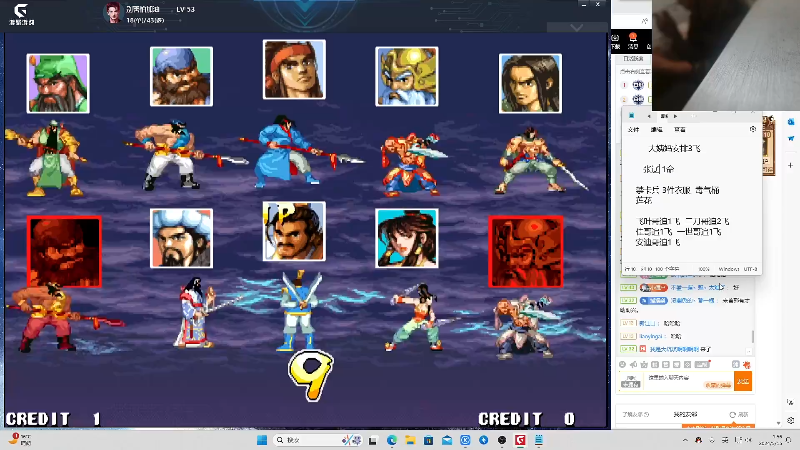Open Notepad 编辑 menu
This screenshot has width=800, height=450.
(x=657, y=130)
